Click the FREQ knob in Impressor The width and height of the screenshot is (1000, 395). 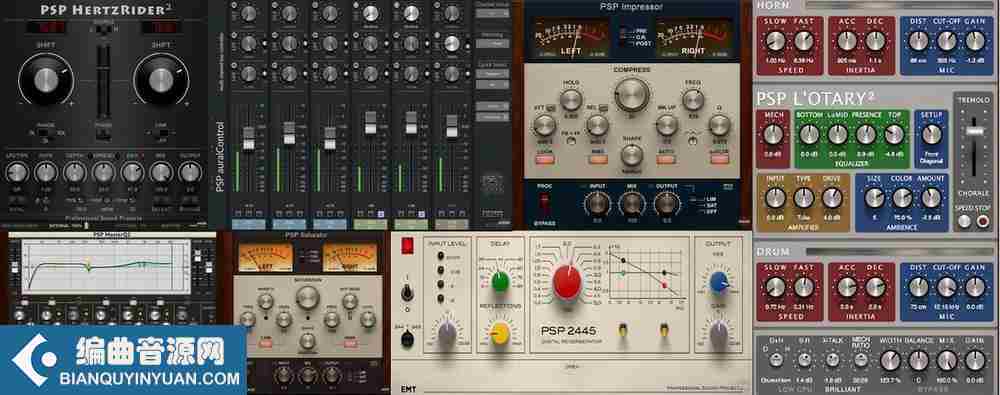click(693, 99)
